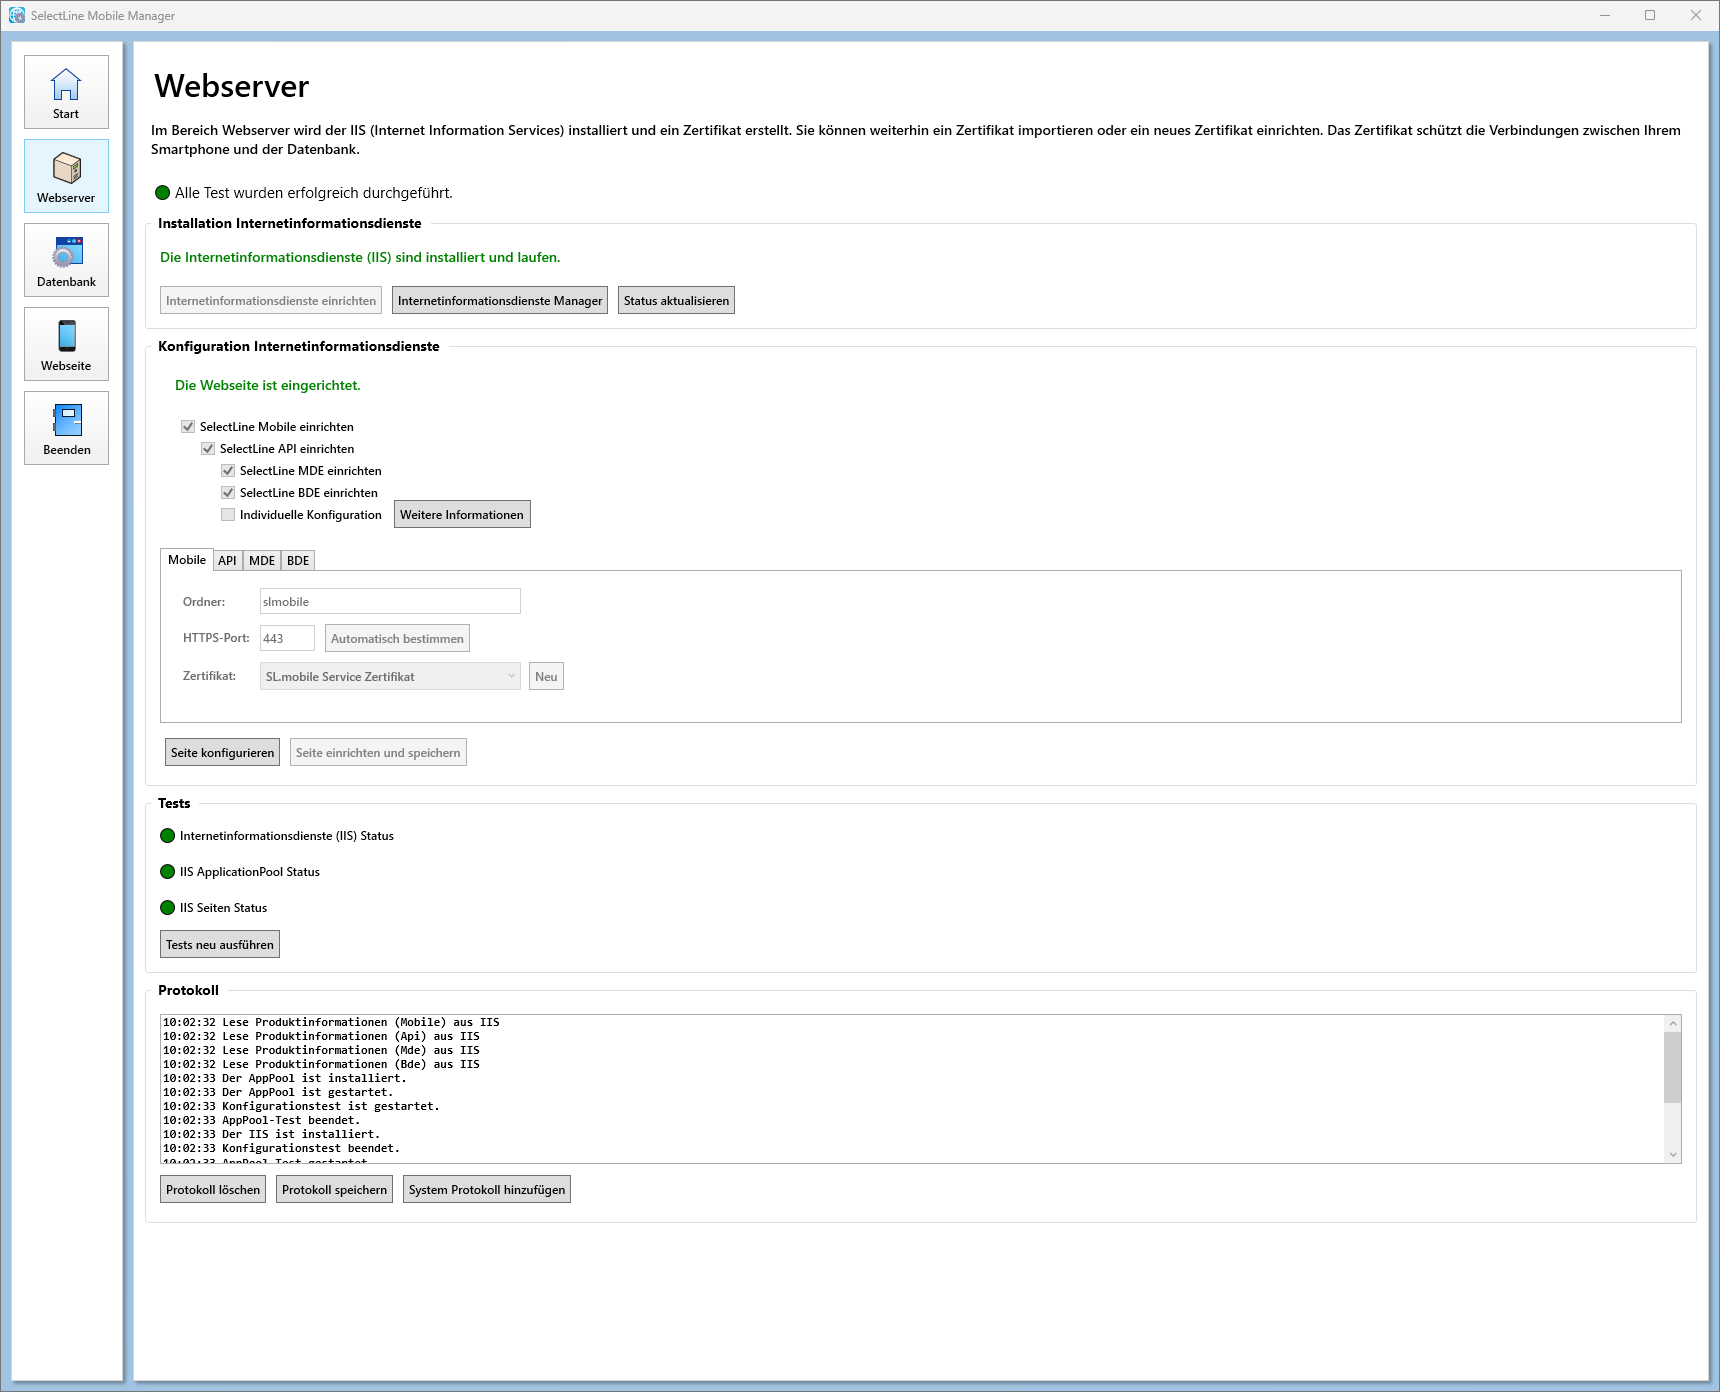Toggle SelectLine MDE einrichten checkbox
Viewport: 1720px width, 1392px height.
(x=228, y=471)
